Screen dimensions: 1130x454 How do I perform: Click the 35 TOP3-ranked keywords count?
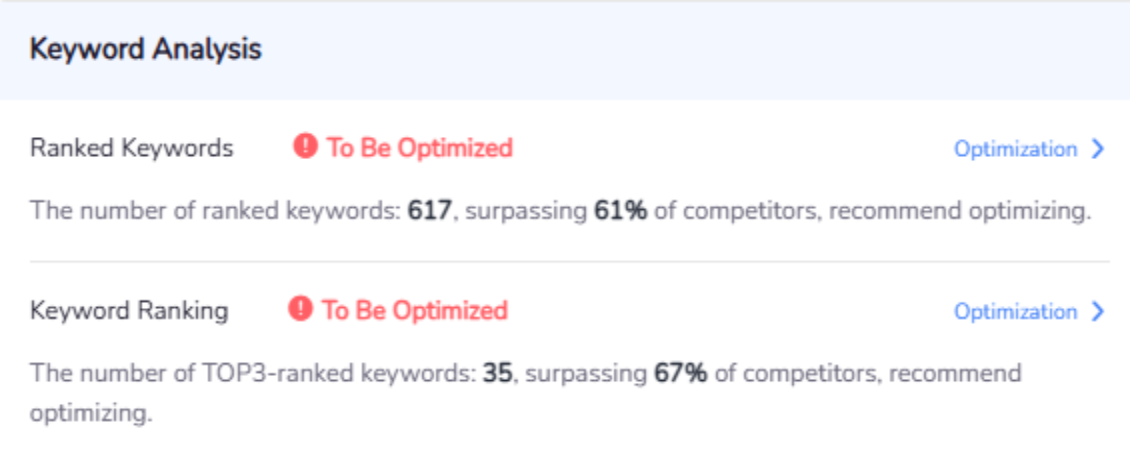pos(497,374)
